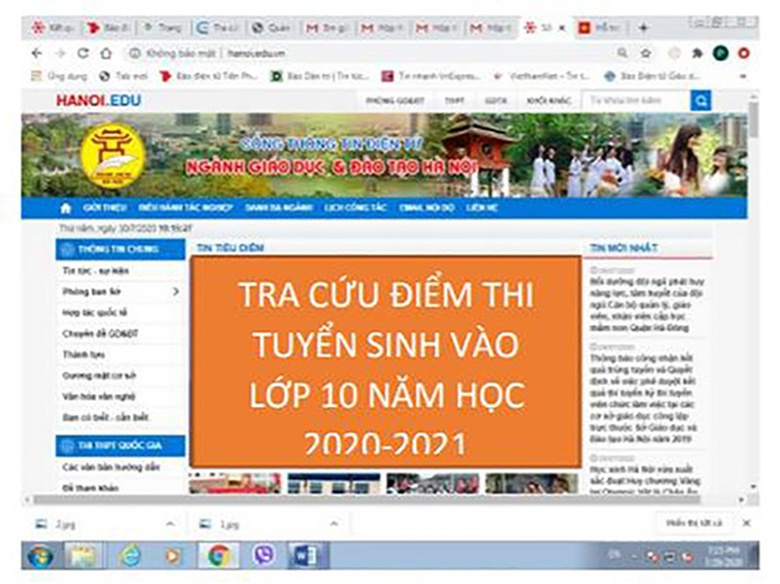
Task: Open the Chrome extensions puzzle icon
Action: pyautogui.click(x=697, y=53)
